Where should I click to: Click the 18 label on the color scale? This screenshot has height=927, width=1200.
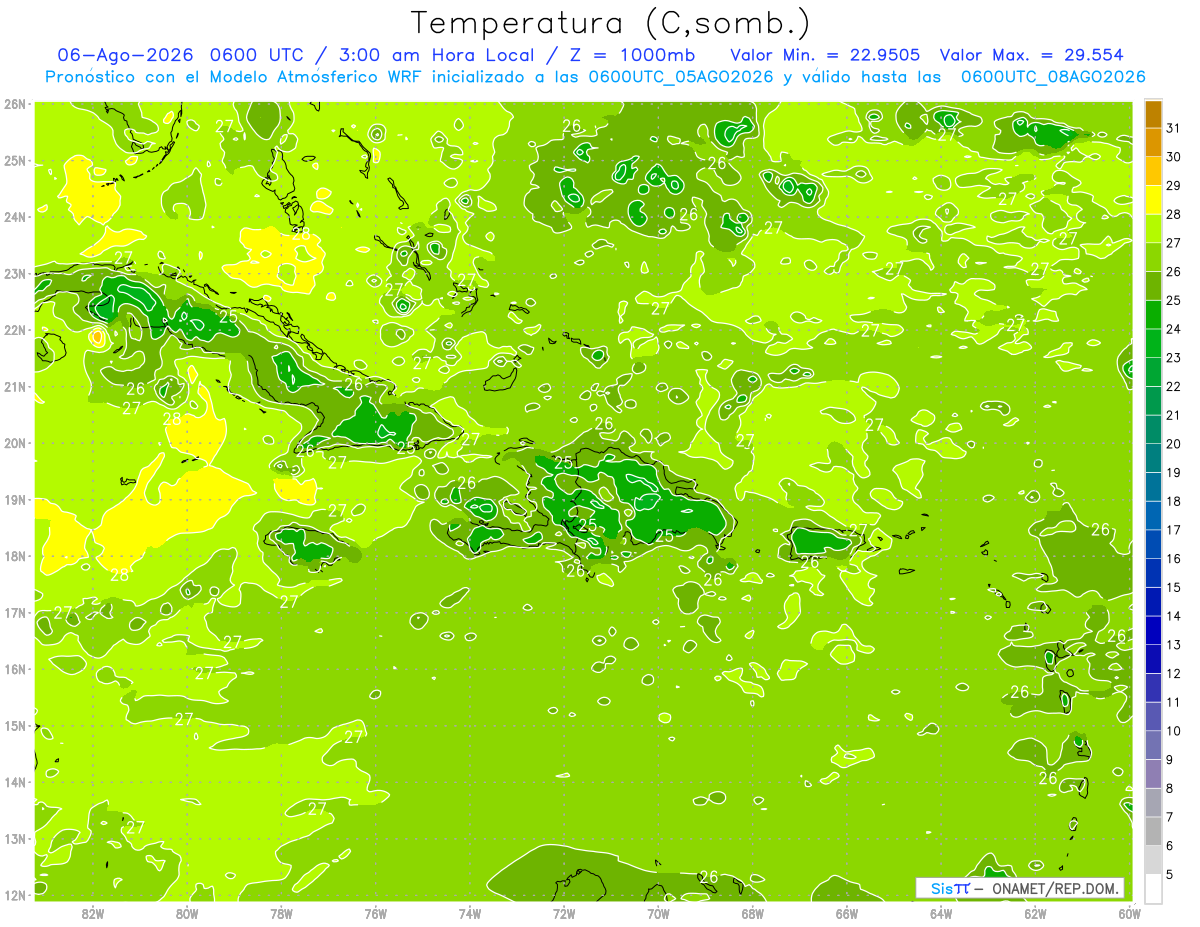tap(1173, 502)
